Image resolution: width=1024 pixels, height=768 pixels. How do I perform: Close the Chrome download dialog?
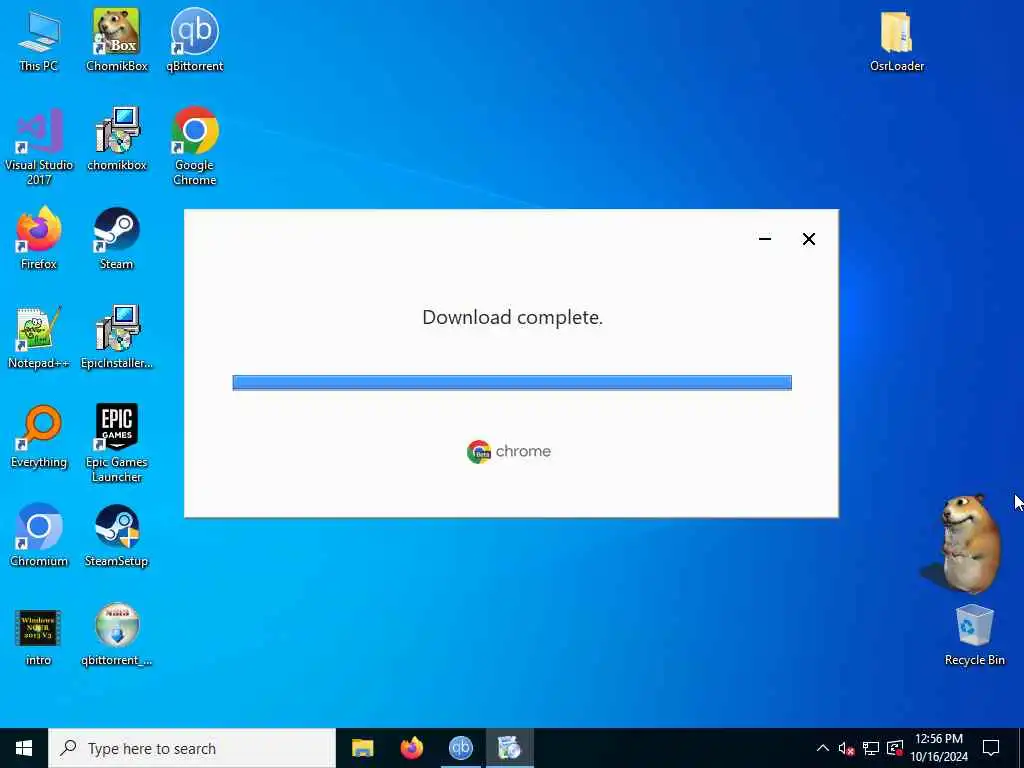pyautogui.click(x=808, y=239)
